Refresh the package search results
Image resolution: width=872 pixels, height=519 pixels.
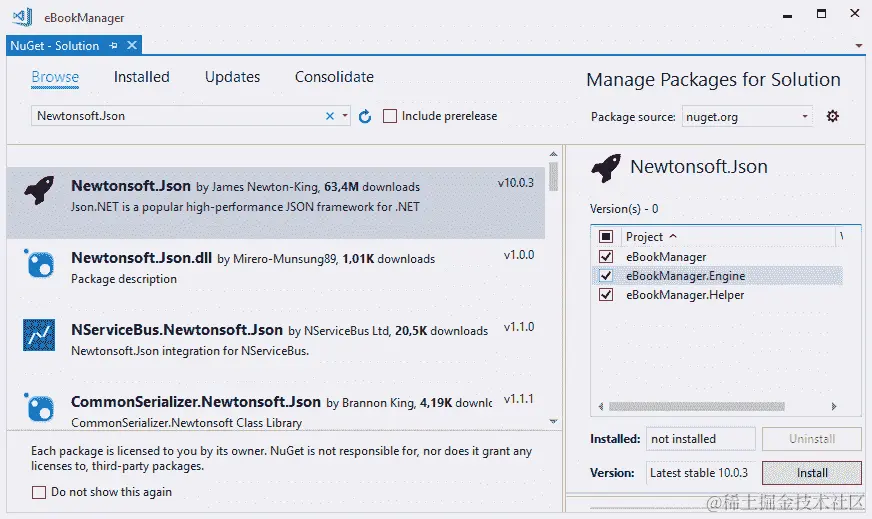tap(365, 116)
